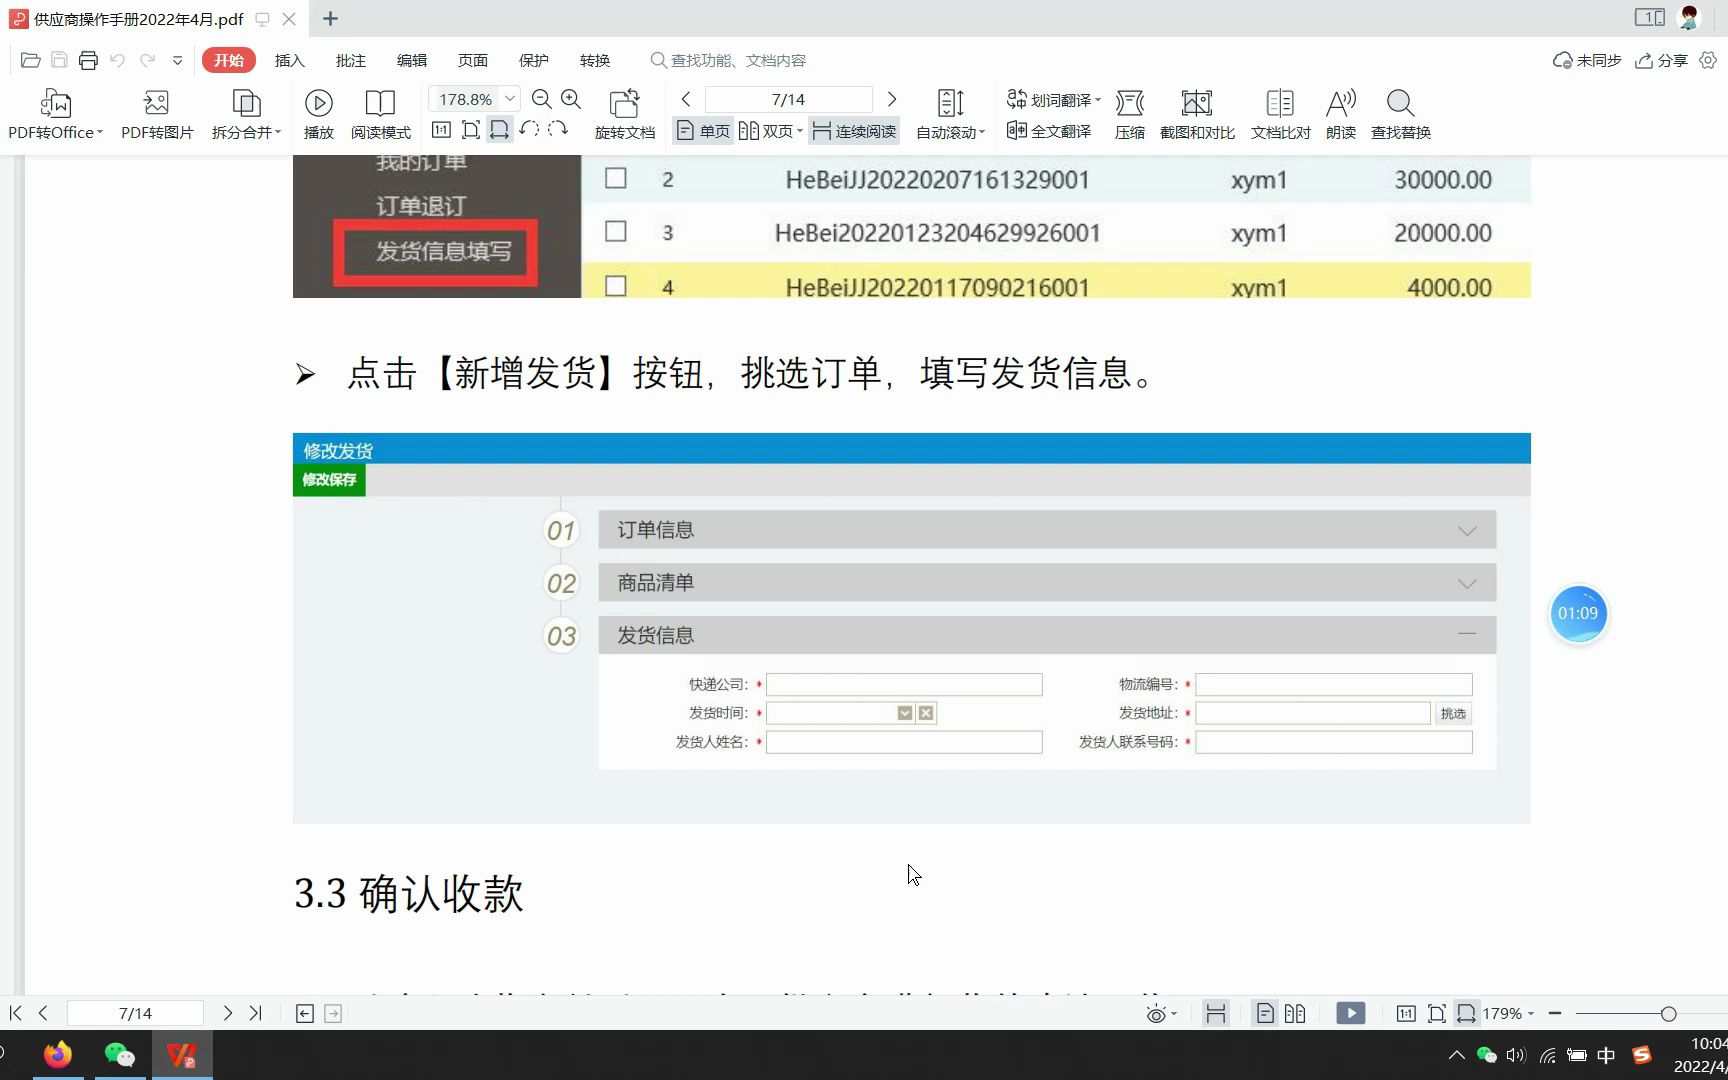
Task: Enable 连续阅读 continuous reading mode
Action: click(853, 130)
